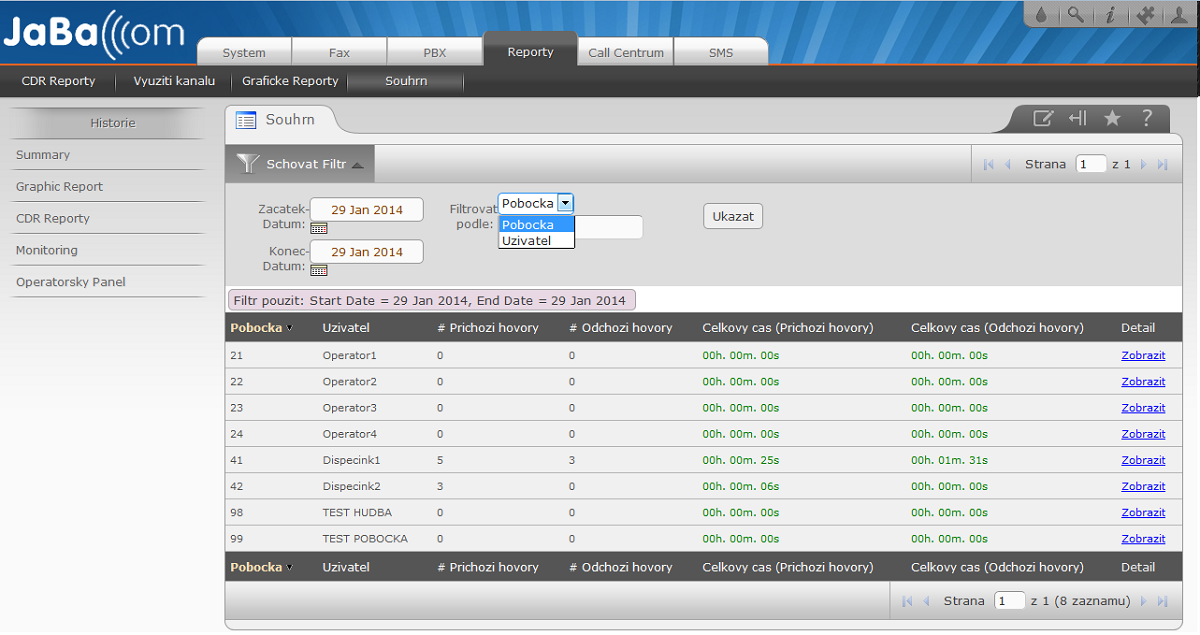
Task: Open the Graficke Reporty submenu
Action: [290, 81]
